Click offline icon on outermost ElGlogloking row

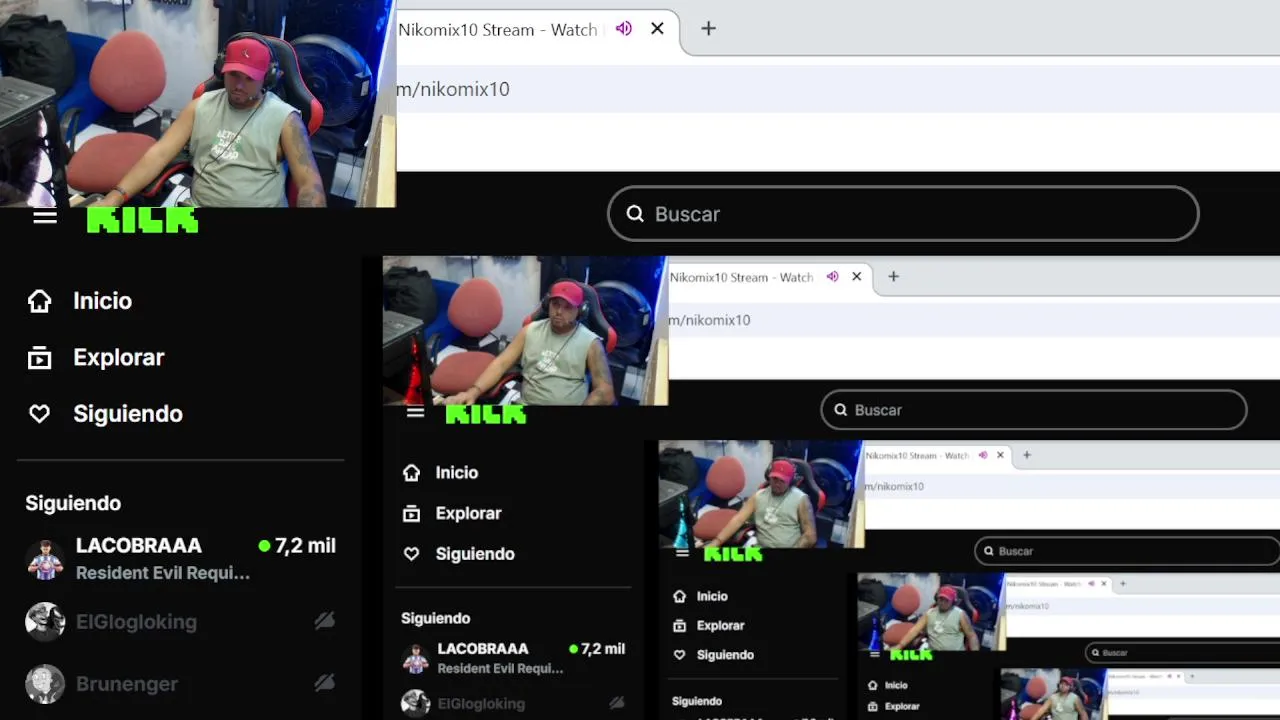pyautogui.click(x=324, y=621)
